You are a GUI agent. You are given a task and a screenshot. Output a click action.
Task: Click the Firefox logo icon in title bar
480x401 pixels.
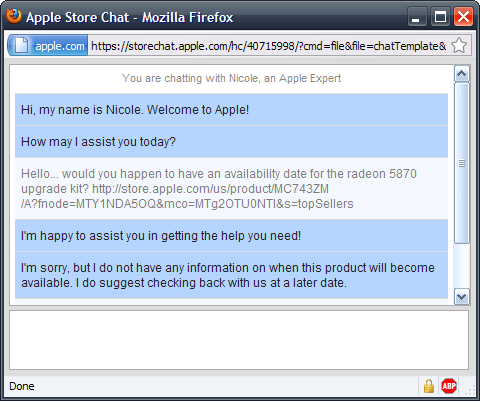click(14, 16)
